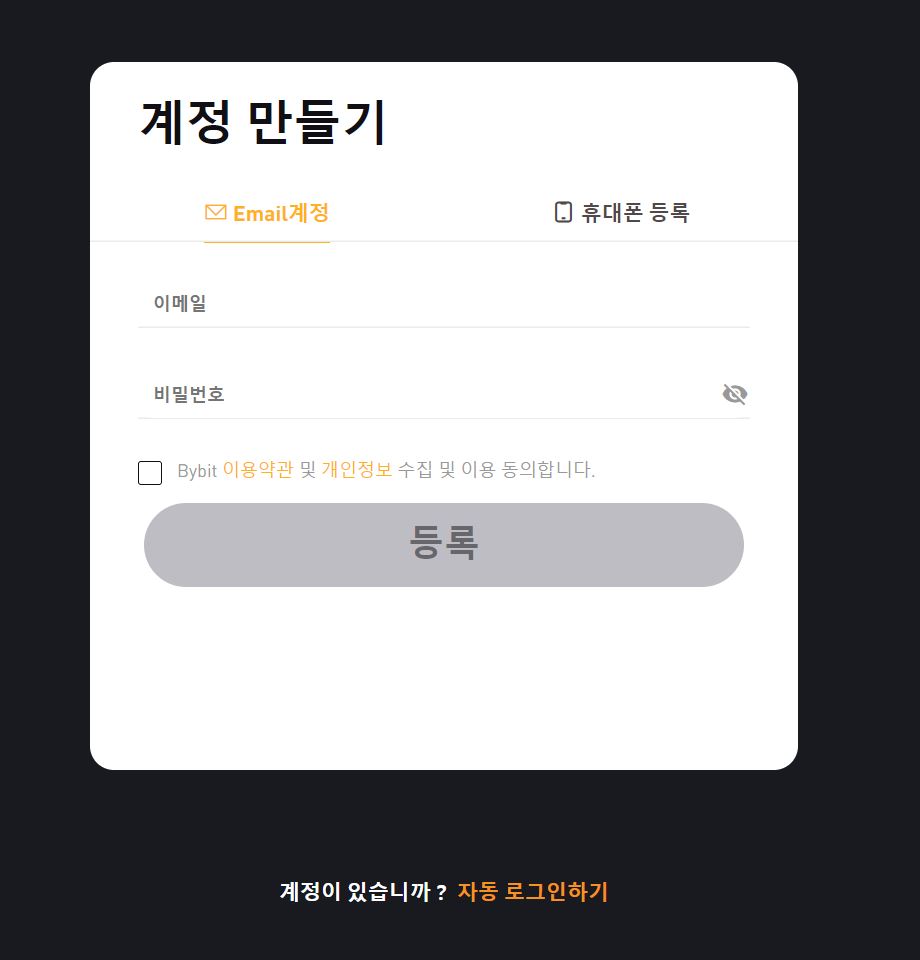Open the 이용약관 link
Screen dimensions: 920x960
point(258,470)
